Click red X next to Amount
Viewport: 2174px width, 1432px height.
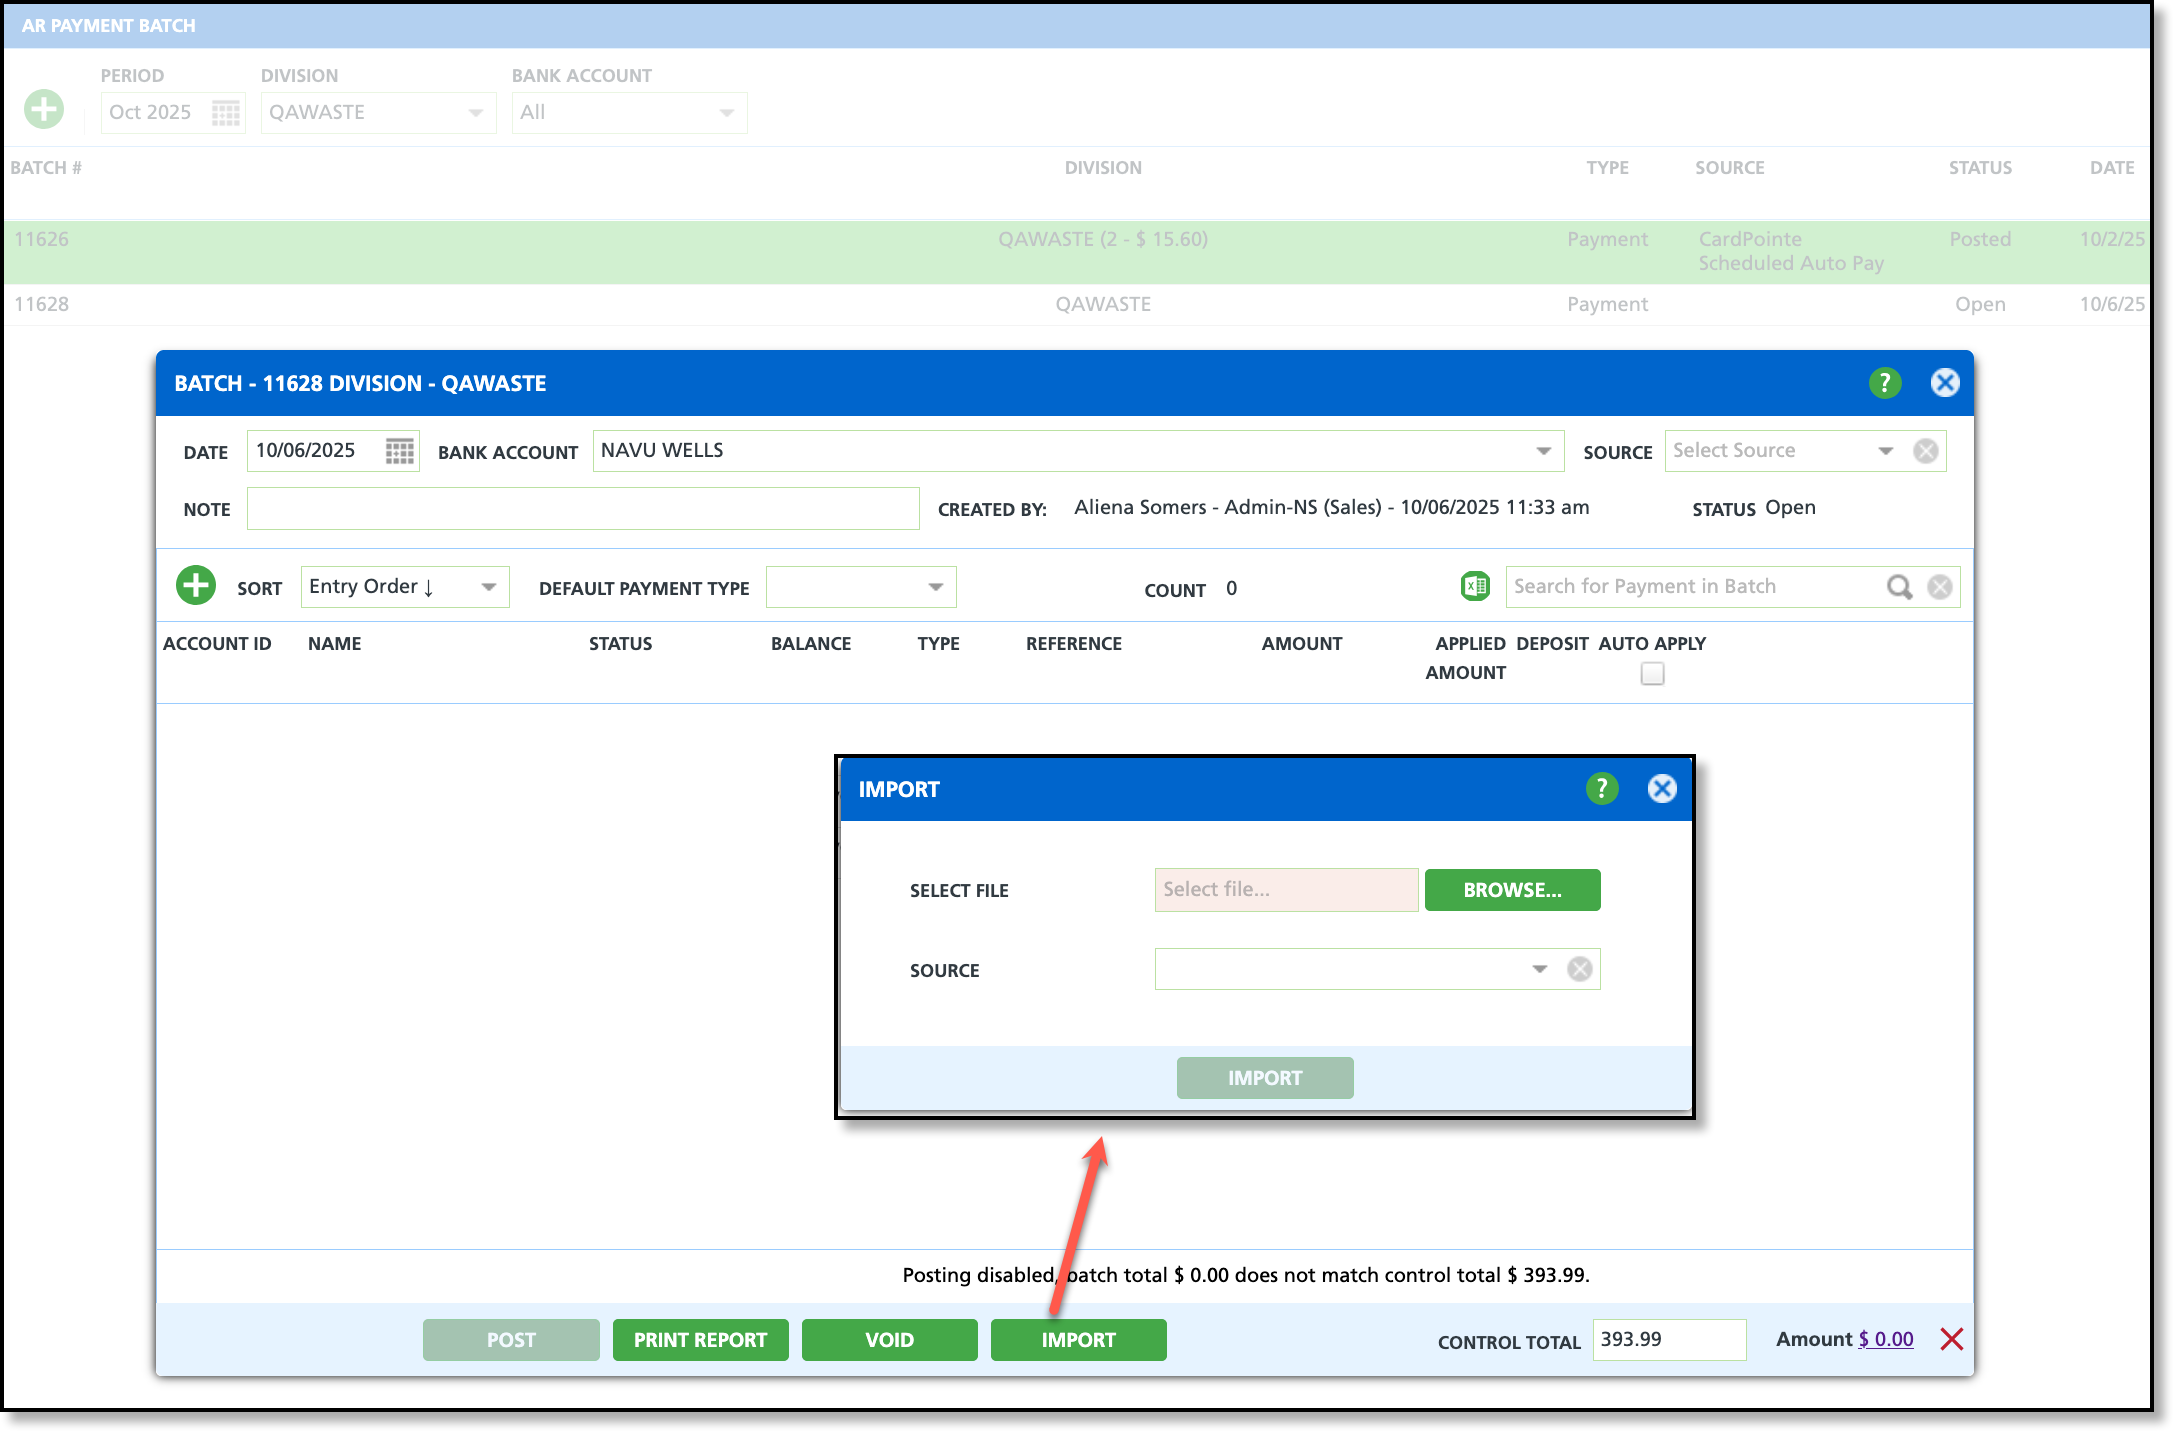(1951, 1339)
